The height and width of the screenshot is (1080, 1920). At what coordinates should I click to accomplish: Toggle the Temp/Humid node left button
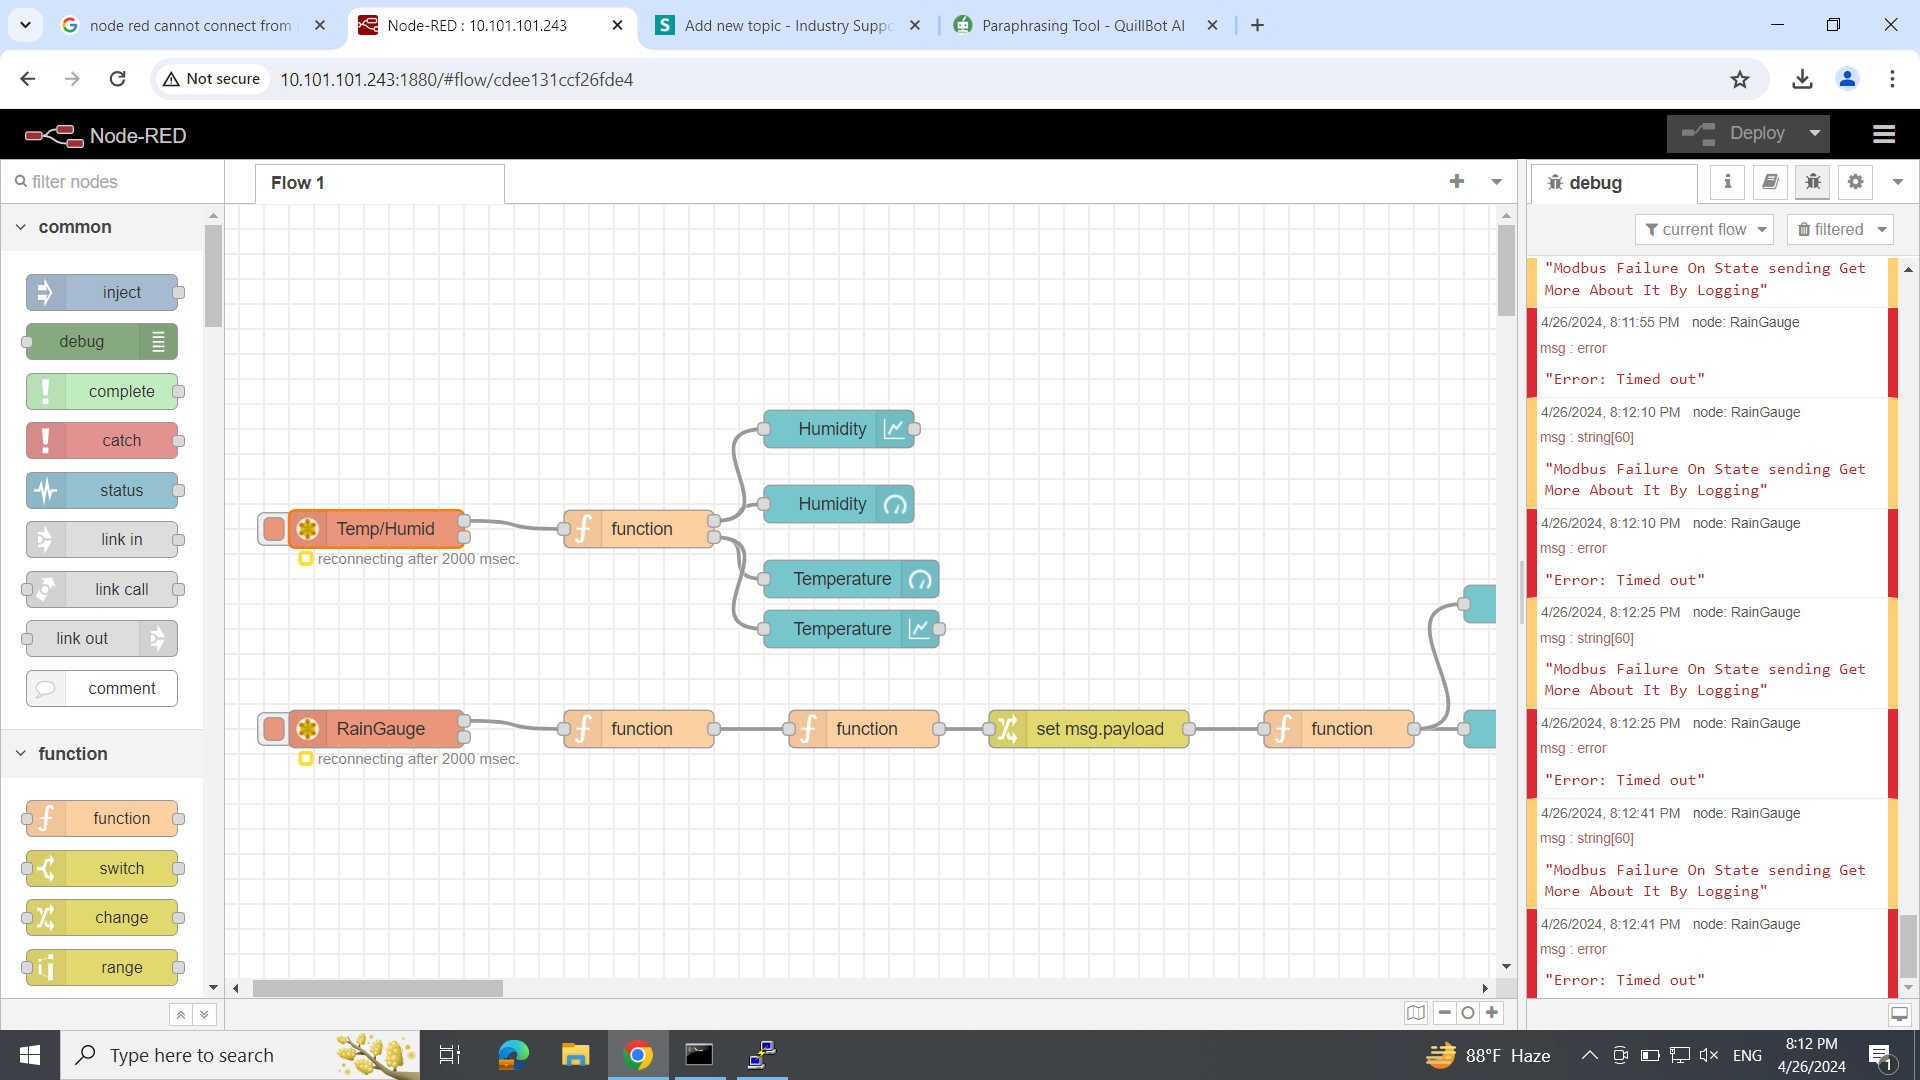[273, 529]
